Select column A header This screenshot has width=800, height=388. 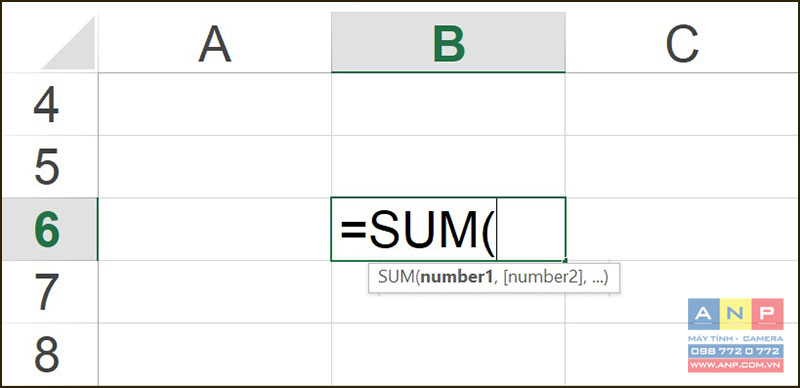[215, 43]
